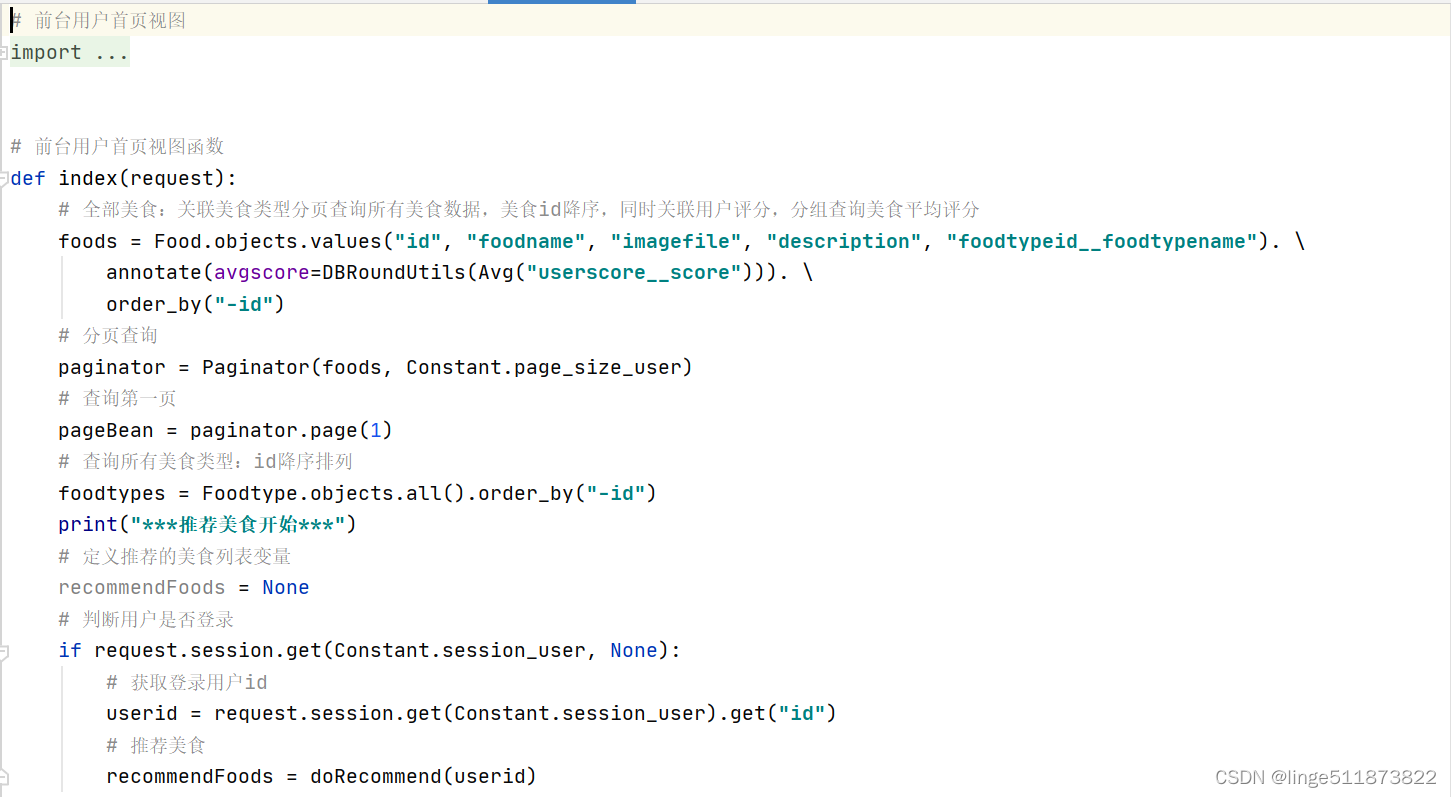The height and width of the screenshot is (797, 1451).
Task: Click the comment "# 获取登录用户id"
Action: click(x=187, y=682)
